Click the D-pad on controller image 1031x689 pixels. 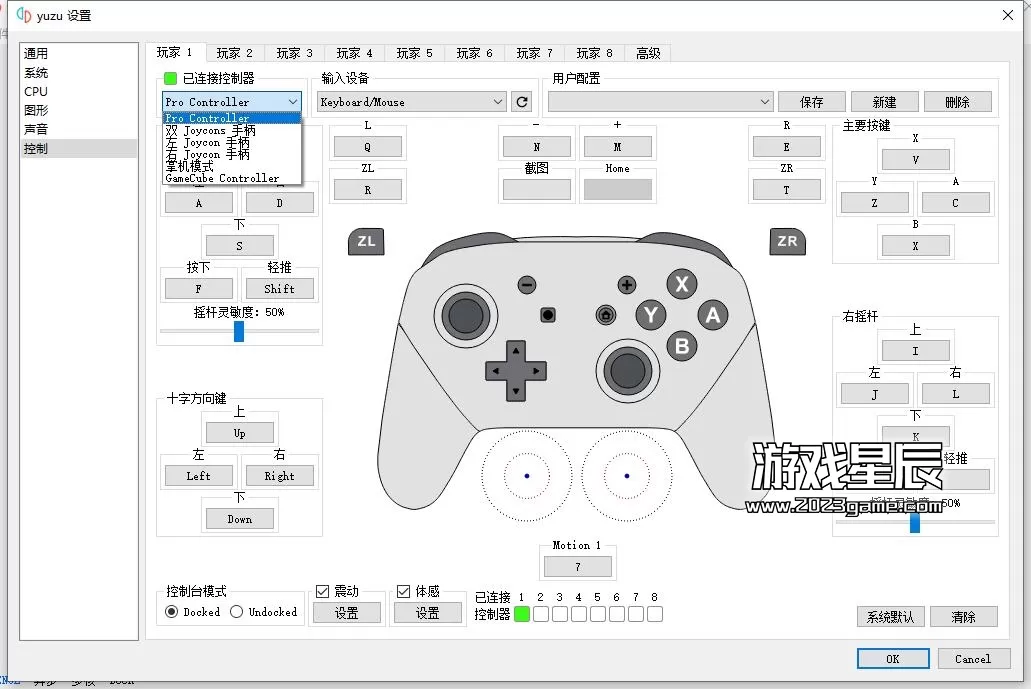point(515,370)
